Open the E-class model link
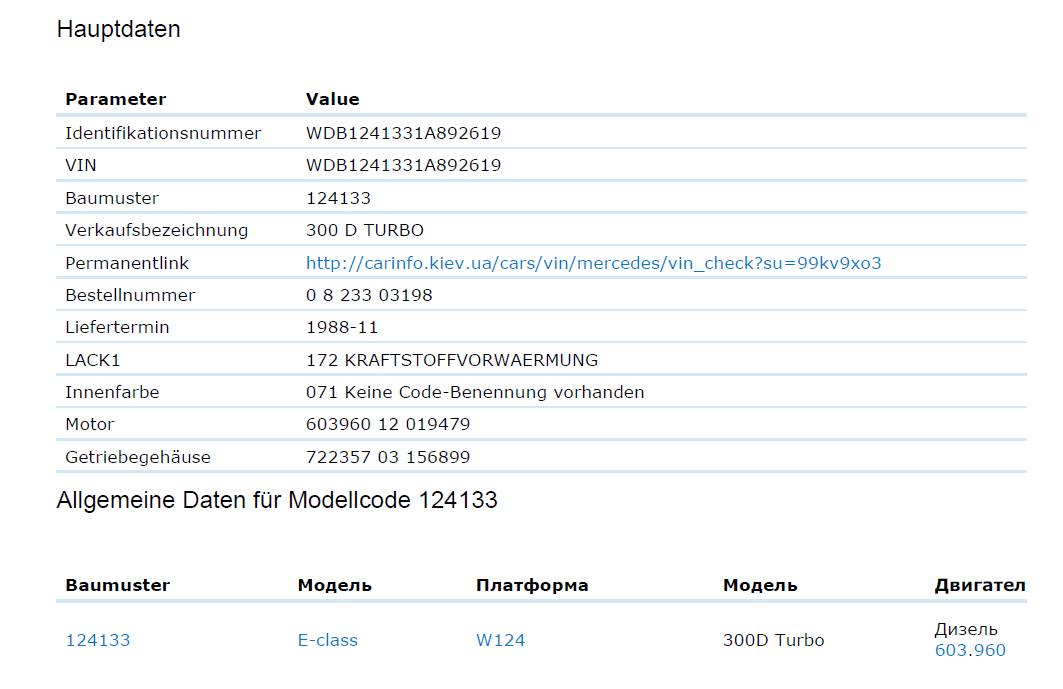This screenshot has height=689, width=1063. pyautogui.click(x=327, y=640)
